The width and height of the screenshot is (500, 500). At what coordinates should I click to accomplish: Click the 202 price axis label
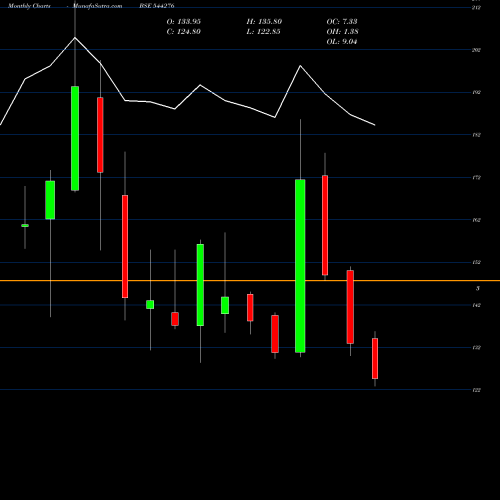[x=476, y=50]
